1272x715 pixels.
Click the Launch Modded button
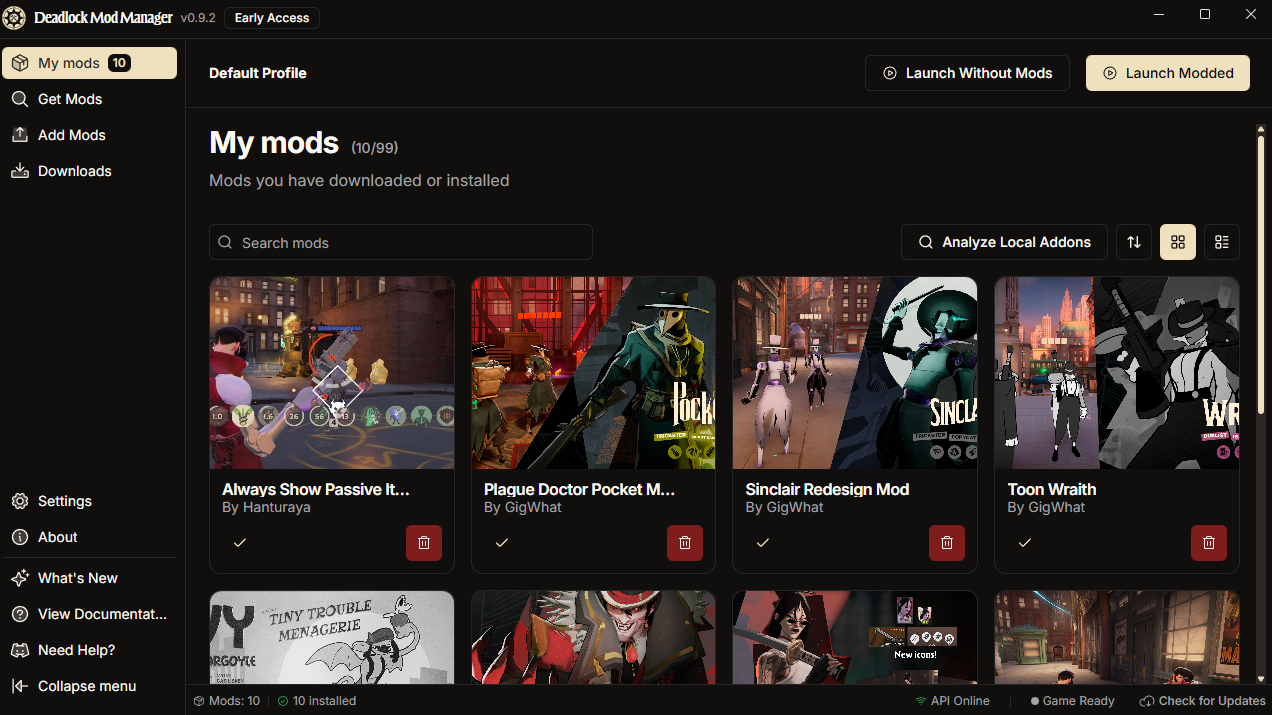1168,73
